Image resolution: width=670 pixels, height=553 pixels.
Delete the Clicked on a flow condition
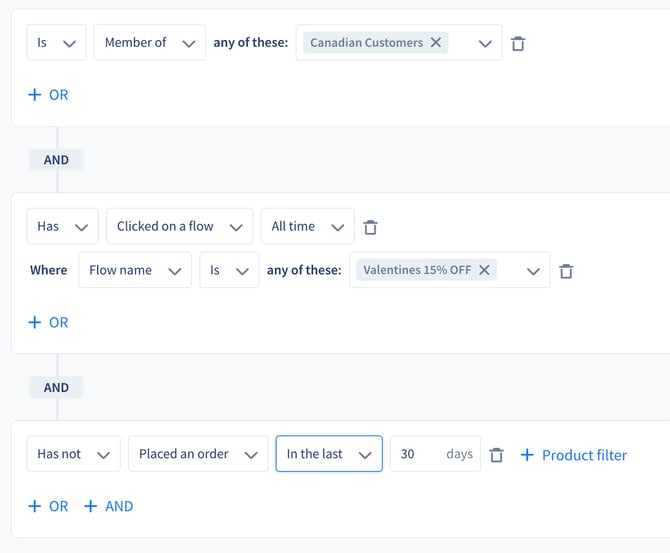370,227
